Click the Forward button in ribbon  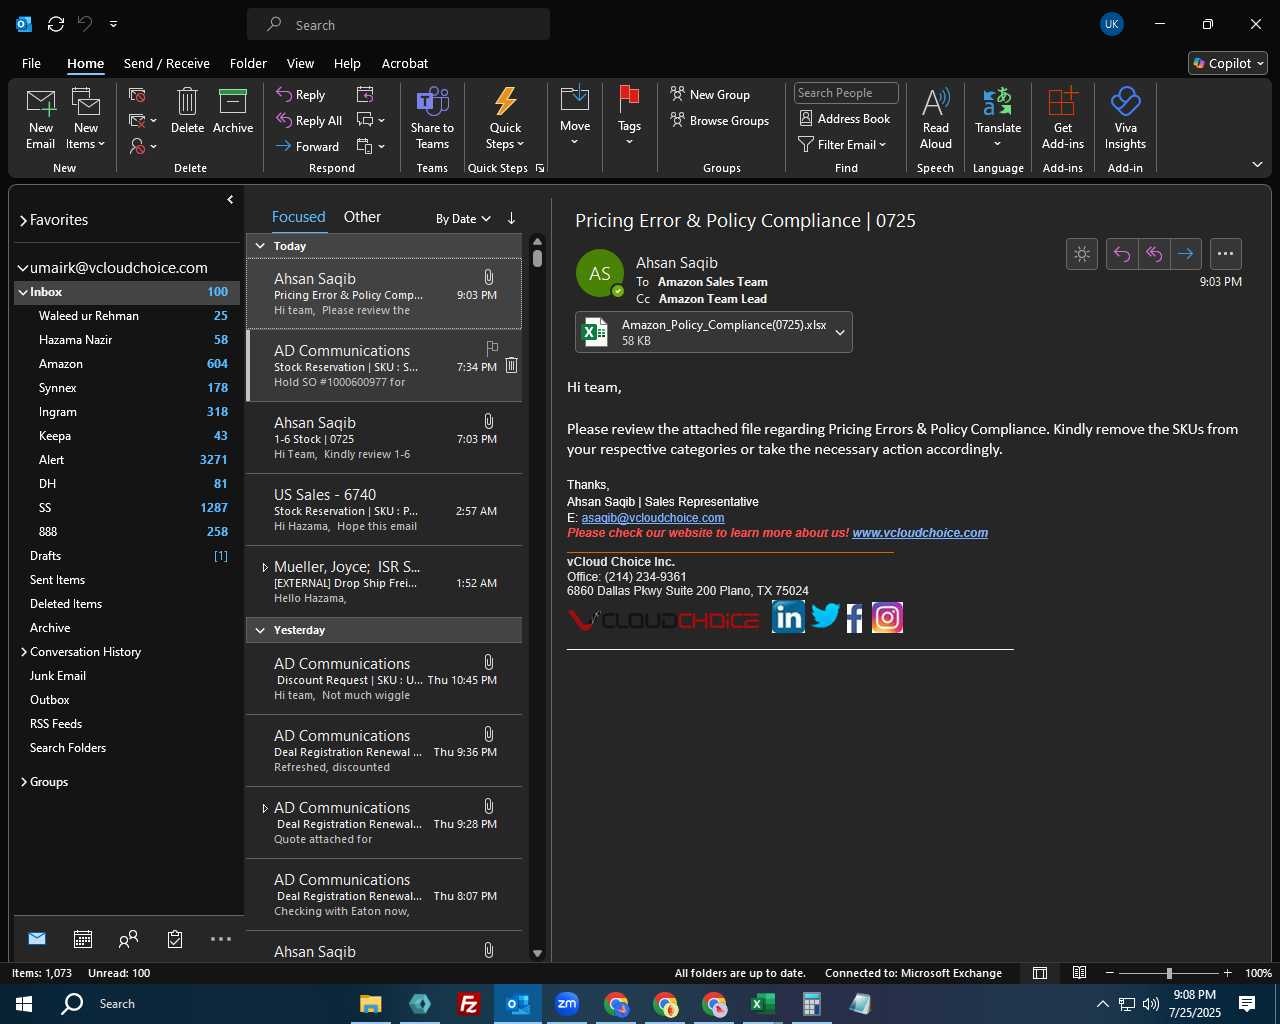click(308, 146)
